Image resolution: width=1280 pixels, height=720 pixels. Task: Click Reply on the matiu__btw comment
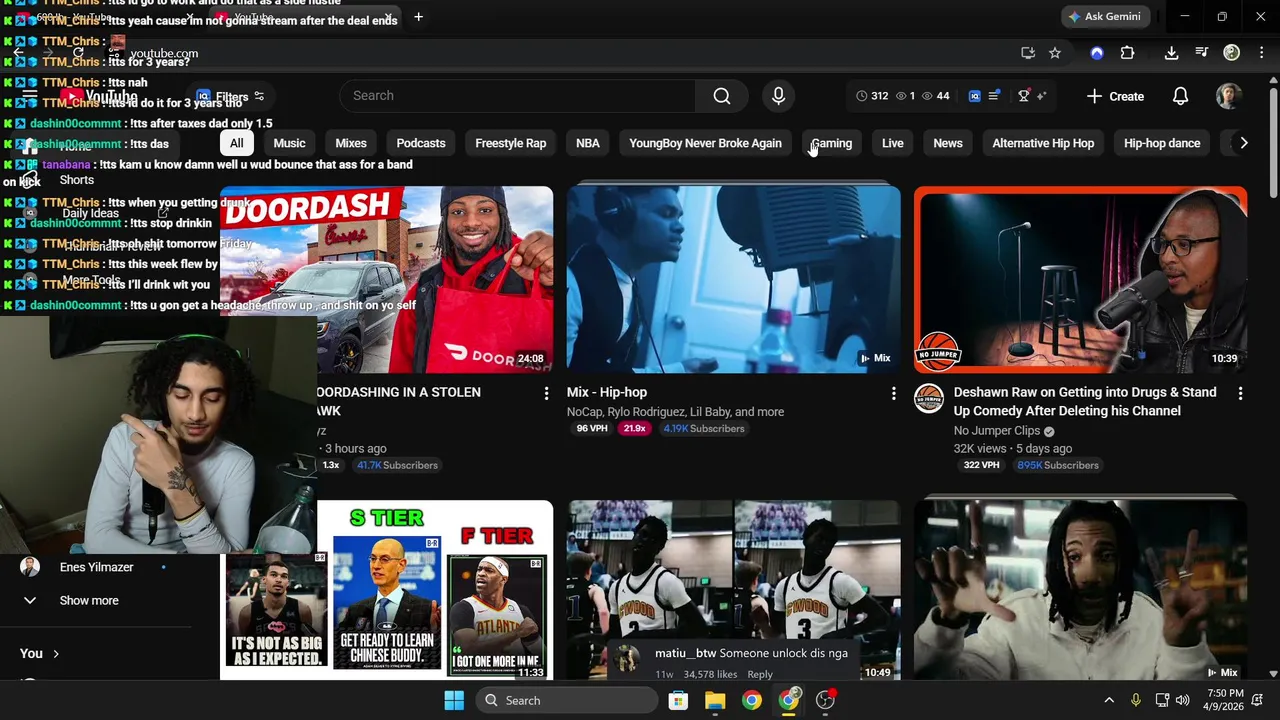coord(760,674)
